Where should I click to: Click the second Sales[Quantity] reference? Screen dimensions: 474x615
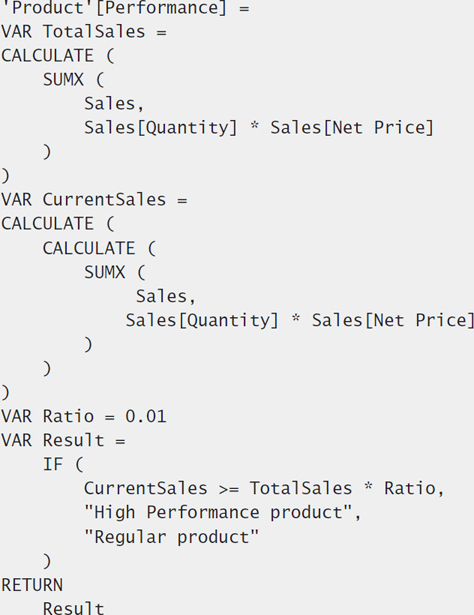pyautogui.click(x=202, y=321)
